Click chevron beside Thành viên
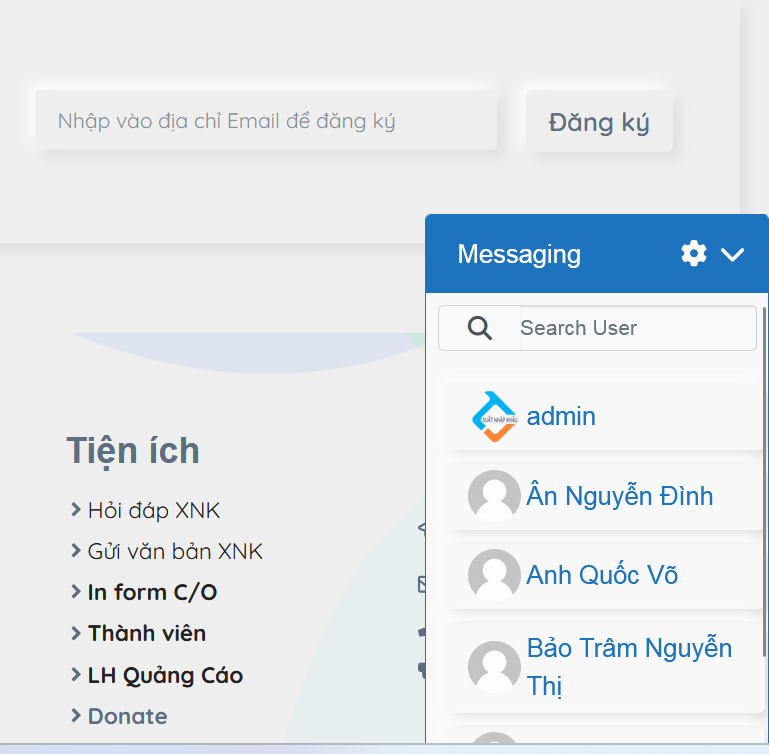Image resolution: width=769 pixels, height=754 pixels. click(76, 633)
